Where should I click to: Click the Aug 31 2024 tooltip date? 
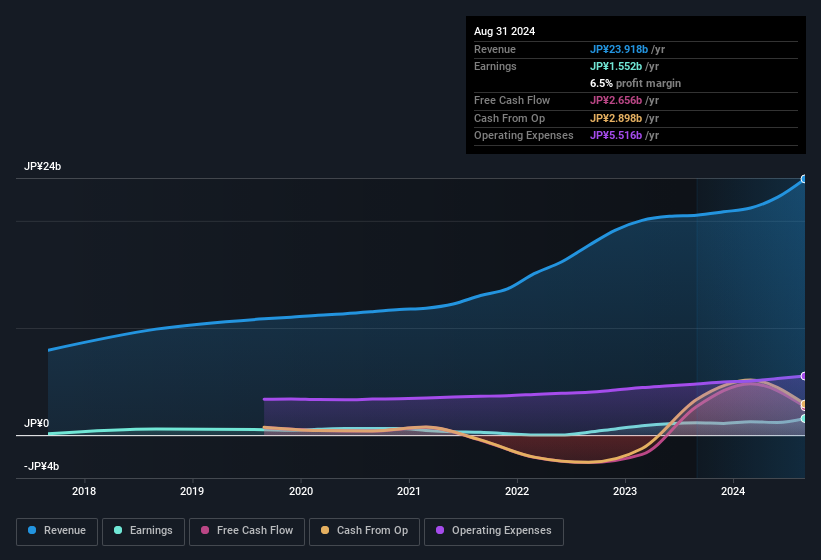click(x=504, y=31)
